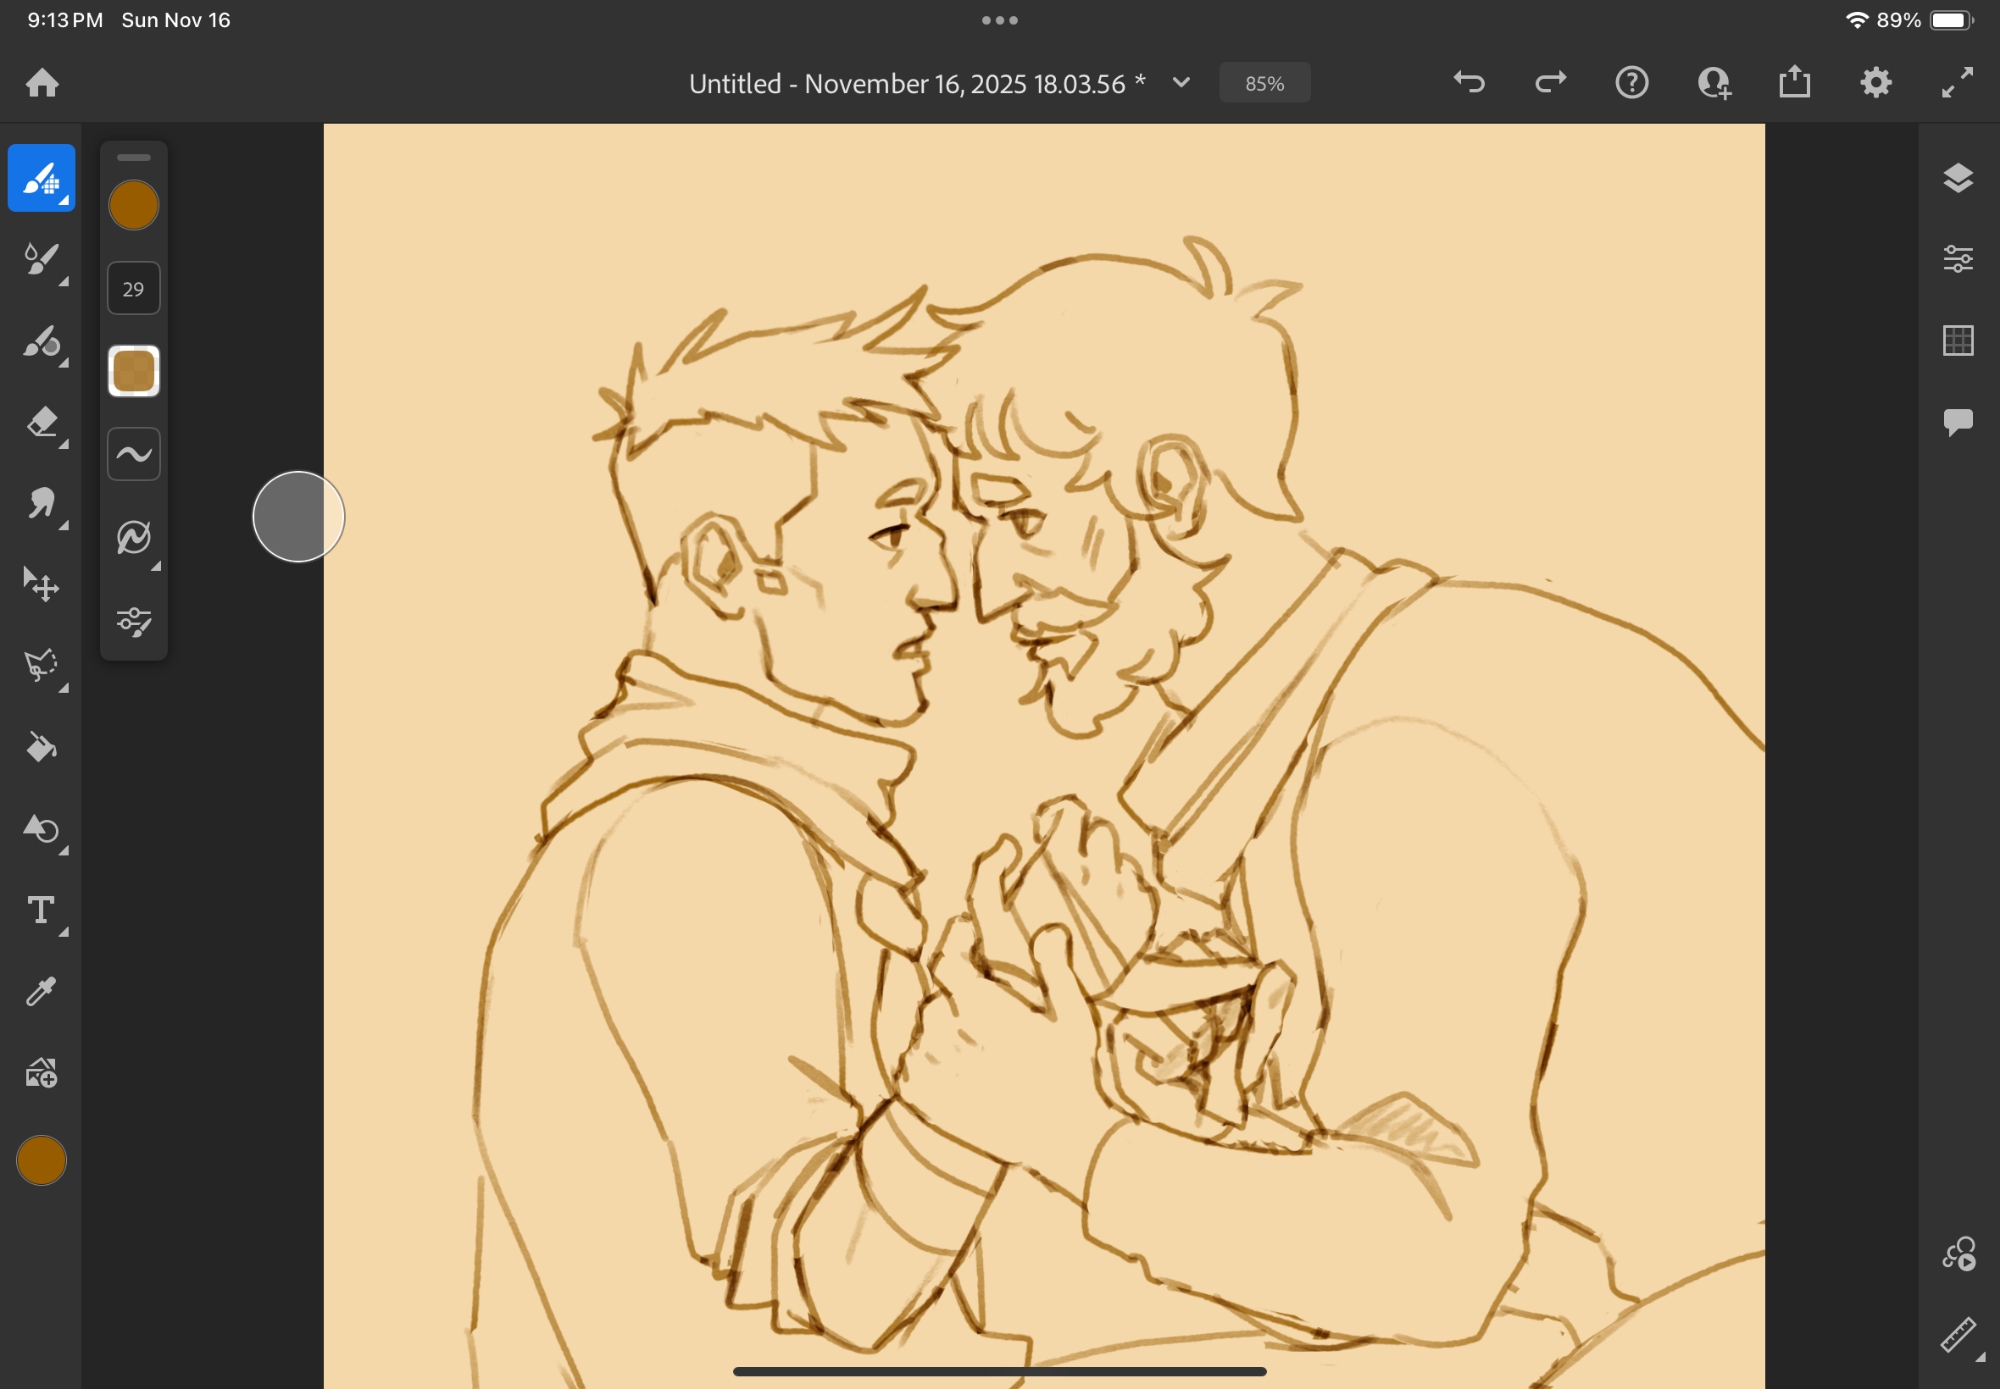Select the Eraser tool
This screenshot has width=2000, height=1389.
pos(41,423)
